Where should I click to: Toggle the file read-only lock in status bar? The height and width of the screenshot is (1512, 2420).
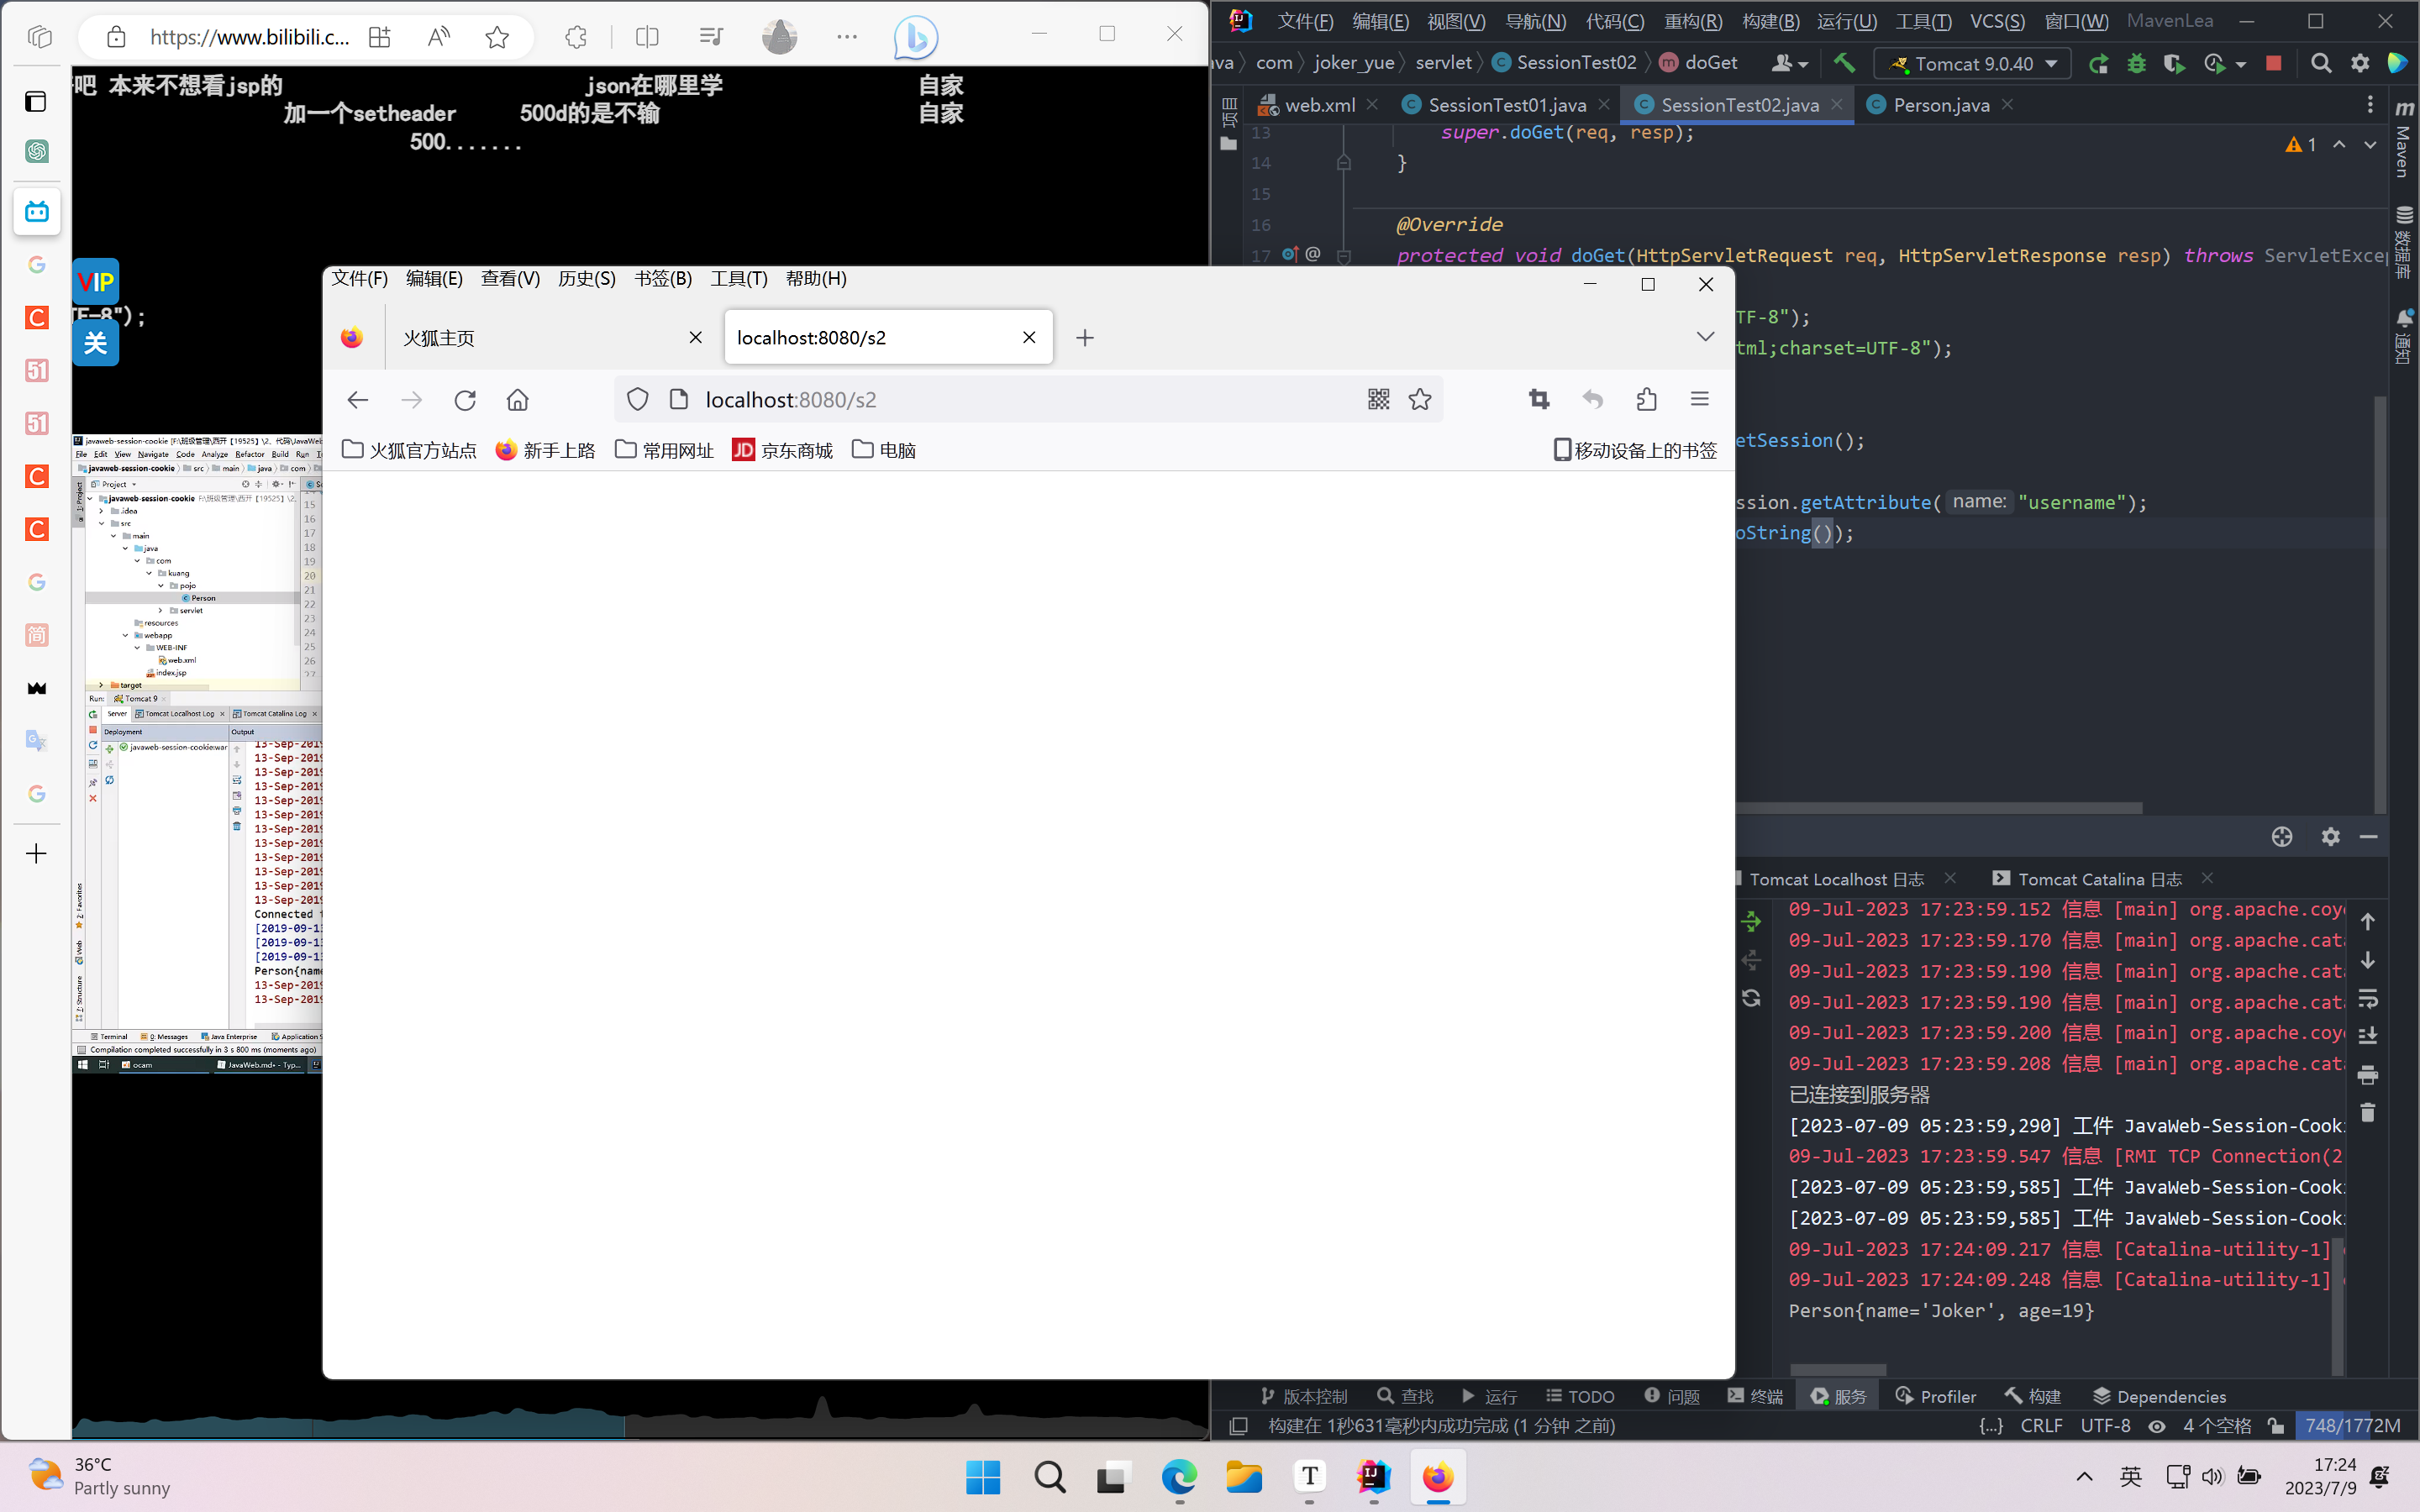click(x=2276, y=1426)
